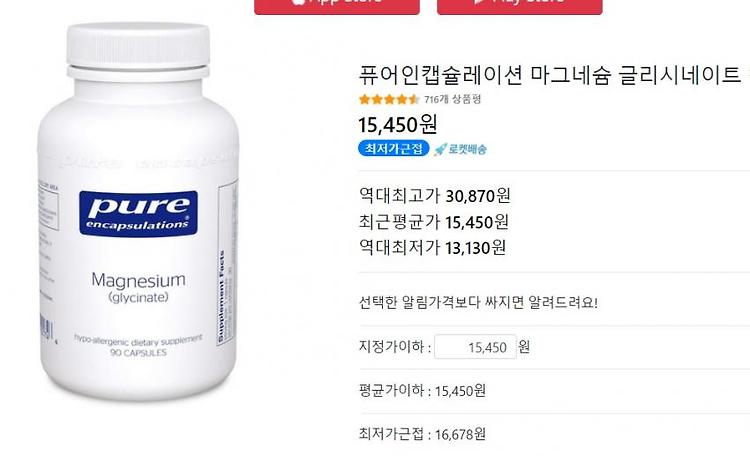Click the rocket icon beside 로켓배송
This screenshot has width=750, height=456.
(x=440, y=149)
